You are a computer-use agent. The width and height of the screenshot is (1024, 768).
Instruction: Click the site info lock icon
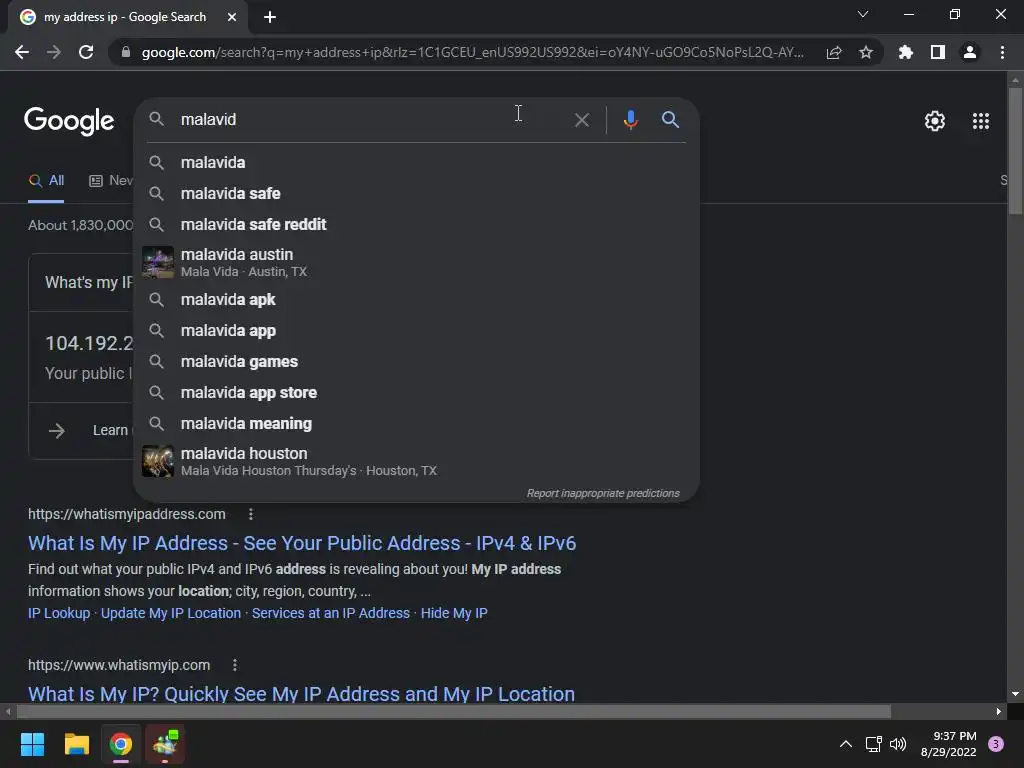tap(125, 52)
